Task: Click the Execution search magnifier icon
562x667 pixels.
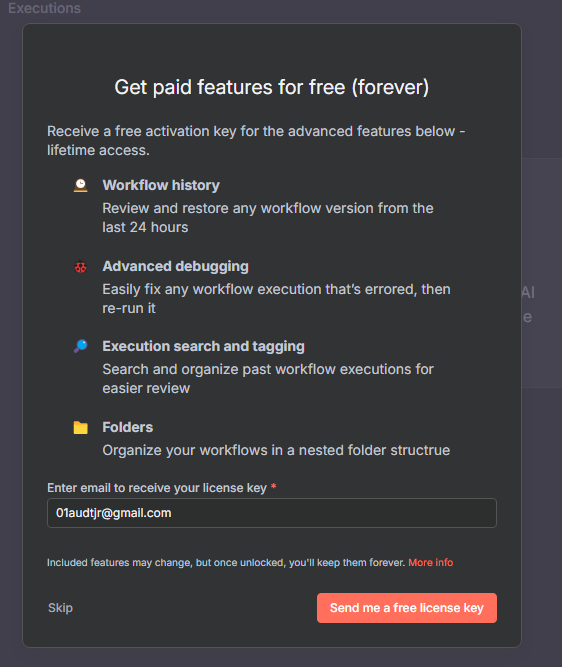Action: 80,346
